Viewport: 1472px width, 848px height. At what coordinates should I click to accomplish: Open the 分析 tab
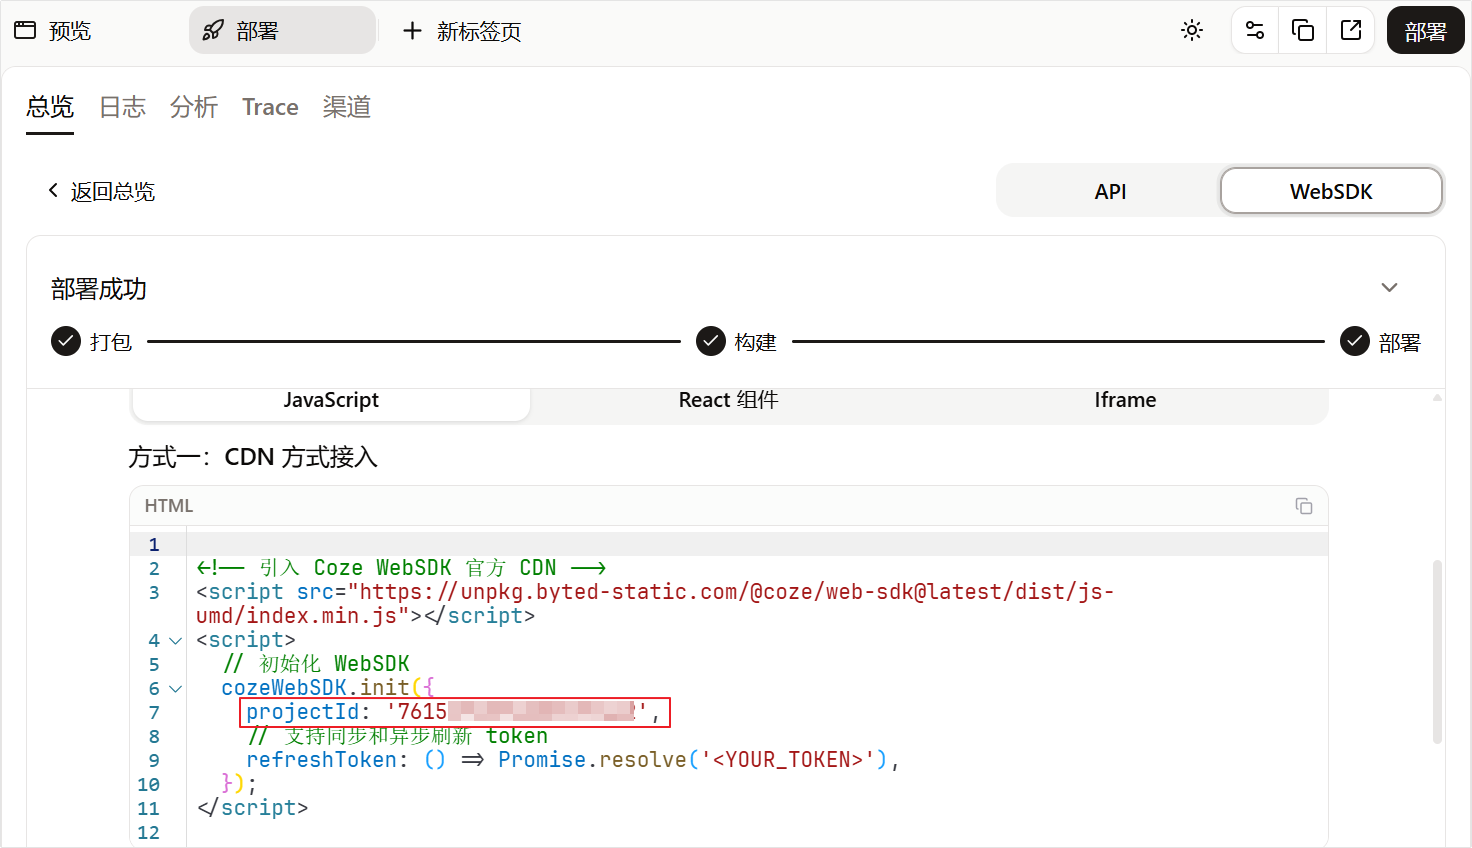click(194, 107)
